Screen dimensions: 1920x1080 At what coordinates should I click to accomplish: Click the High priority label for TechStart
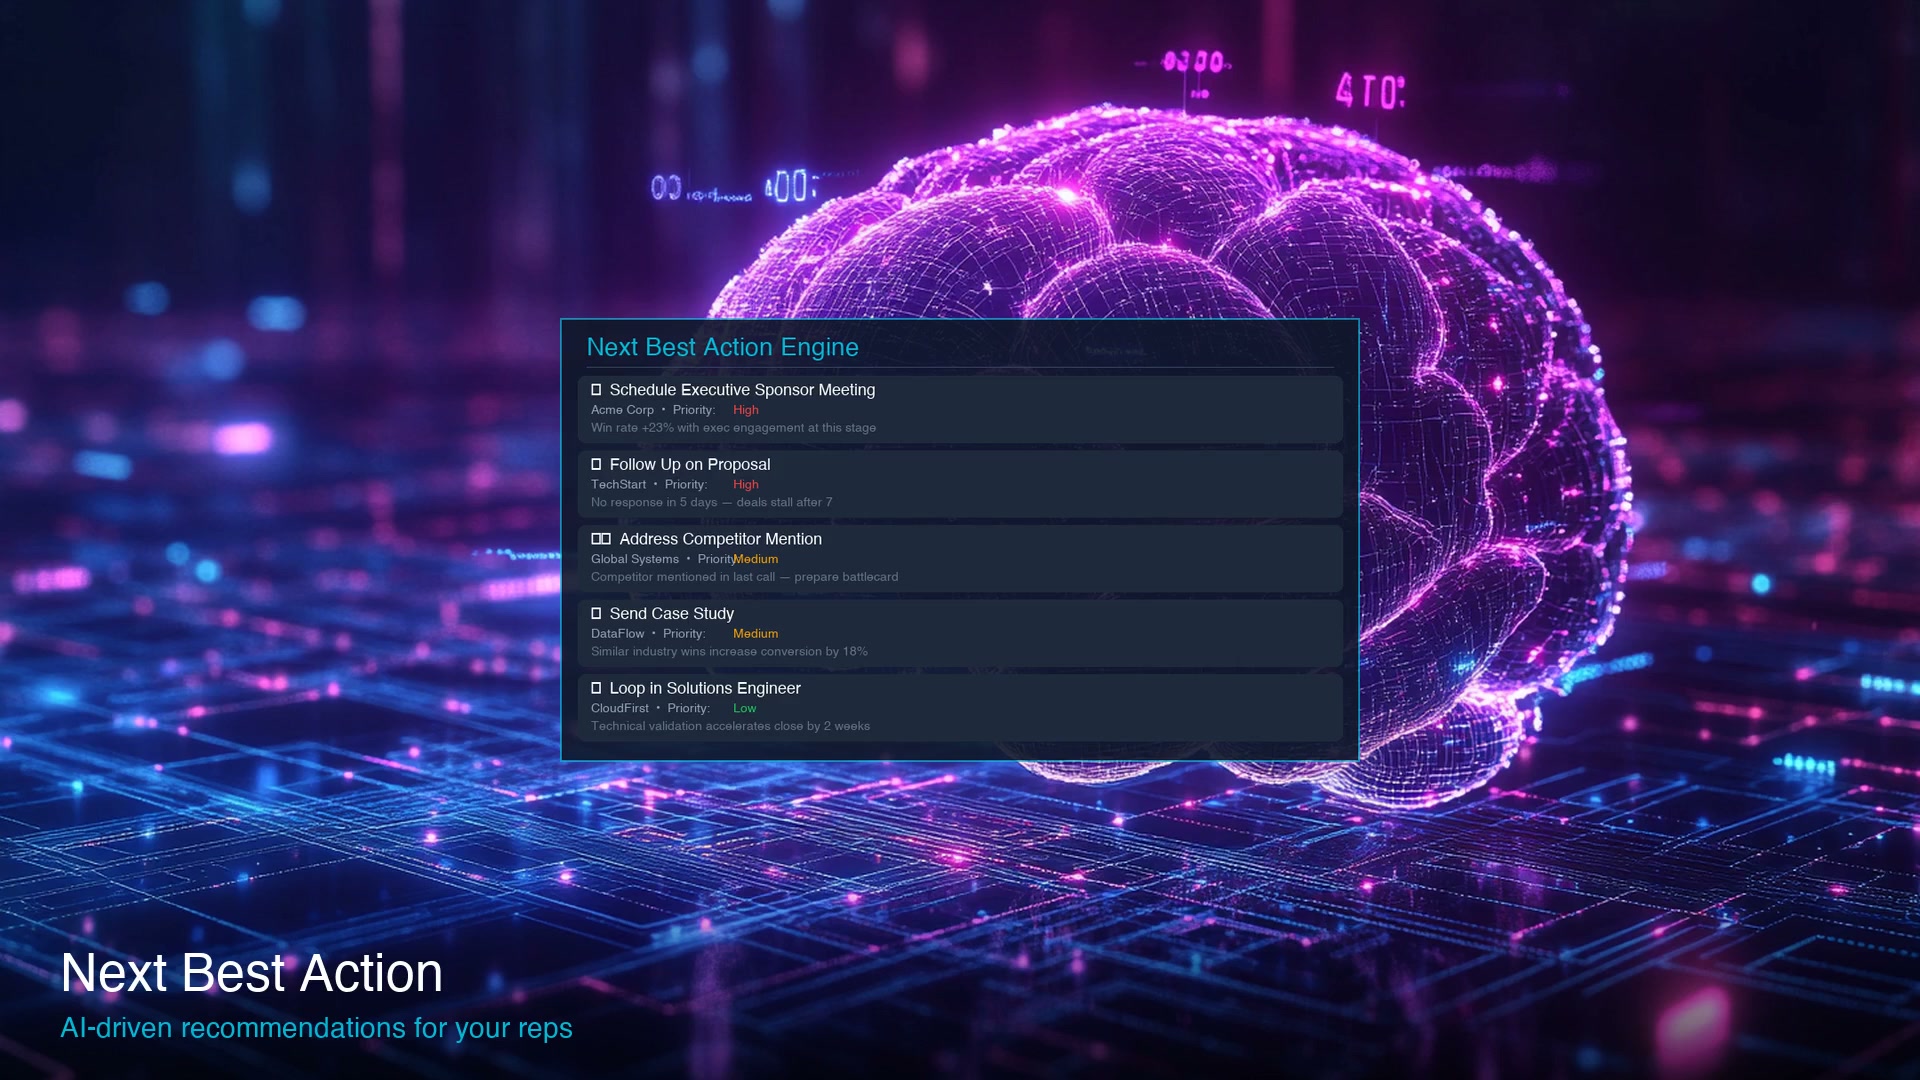[745, 484]
